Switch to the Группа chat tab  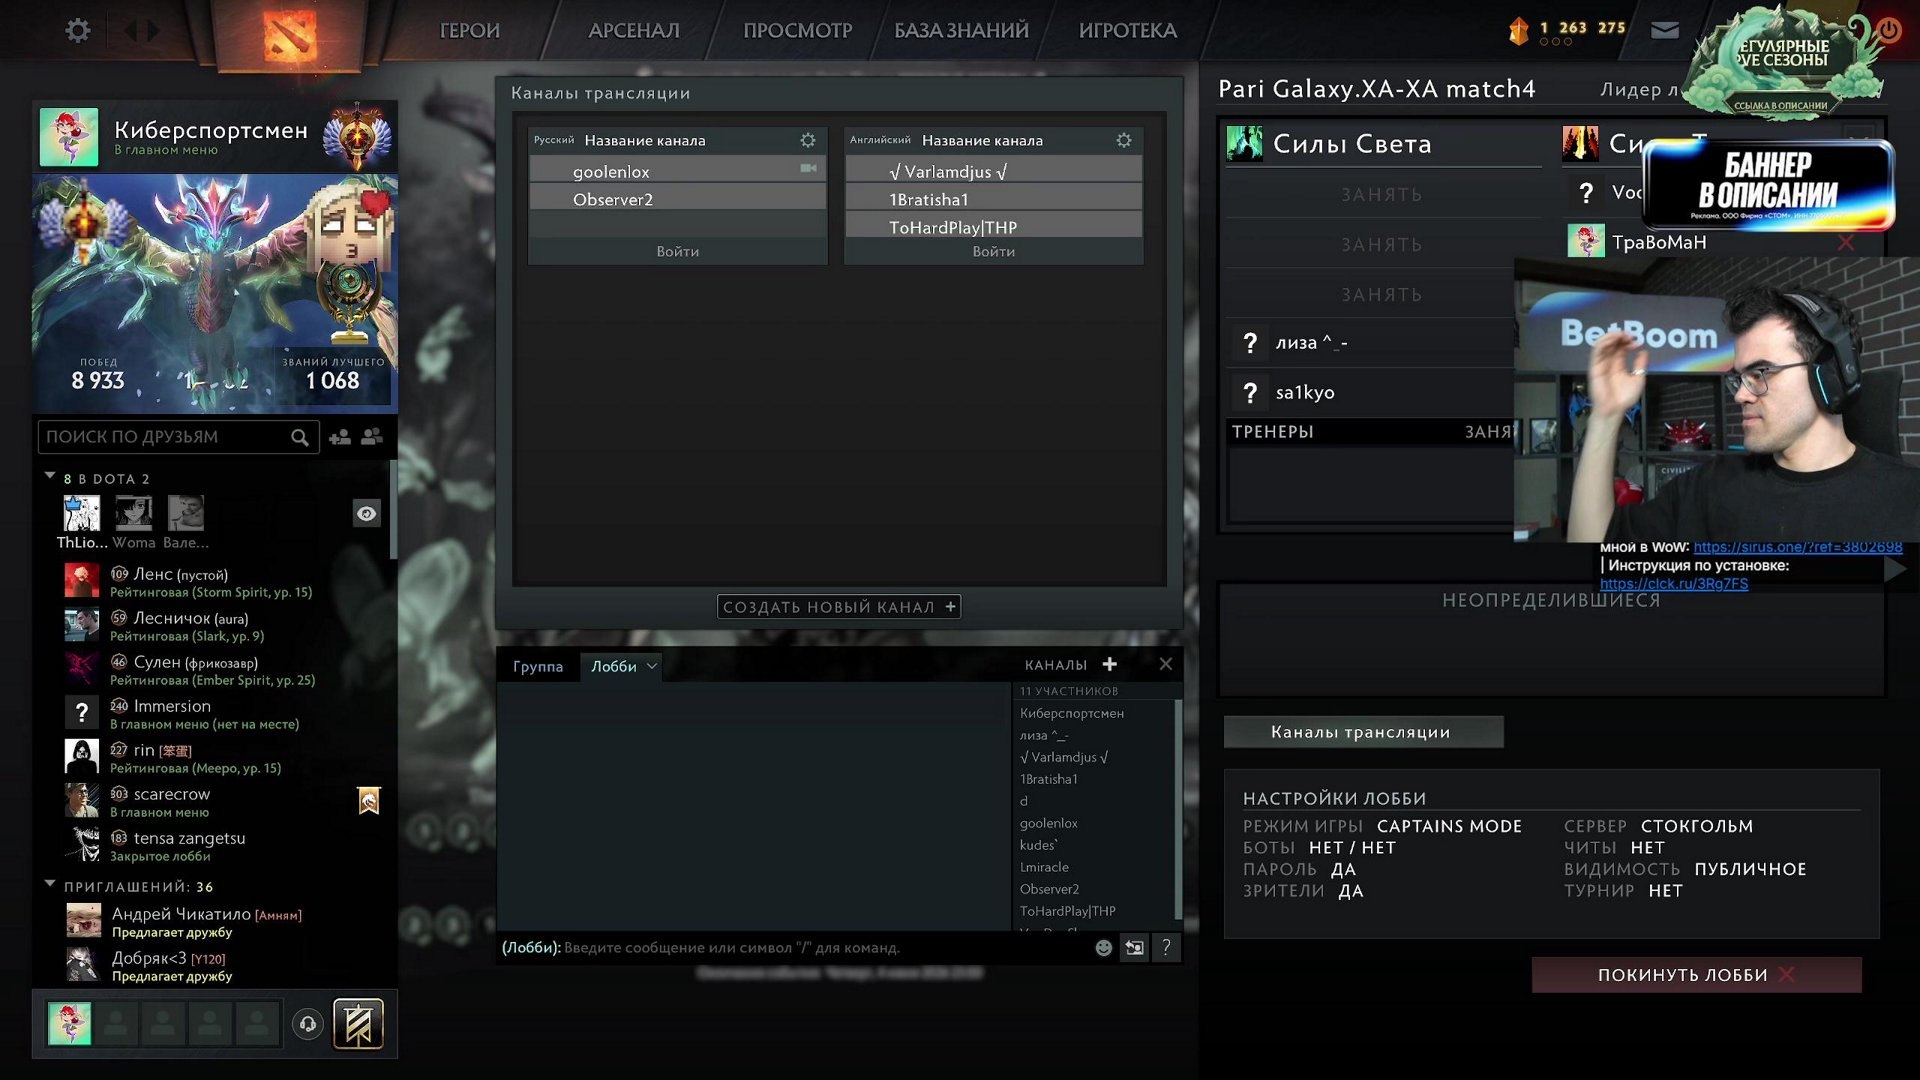pyautogui.click(x=538, y=667)
